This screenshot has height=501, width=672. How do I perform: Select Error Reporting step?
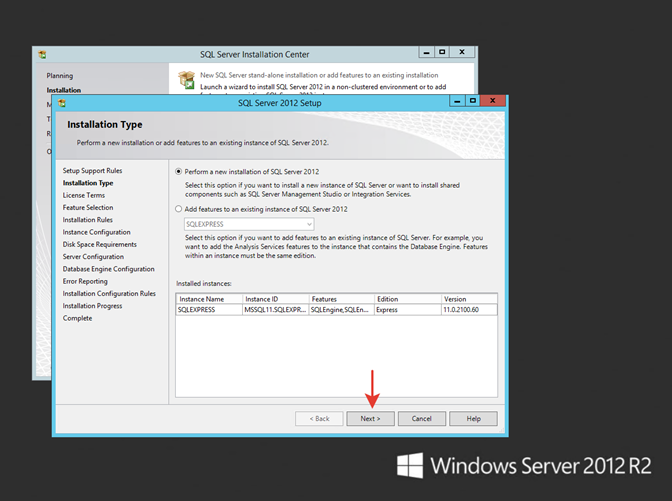coord(85,282)
